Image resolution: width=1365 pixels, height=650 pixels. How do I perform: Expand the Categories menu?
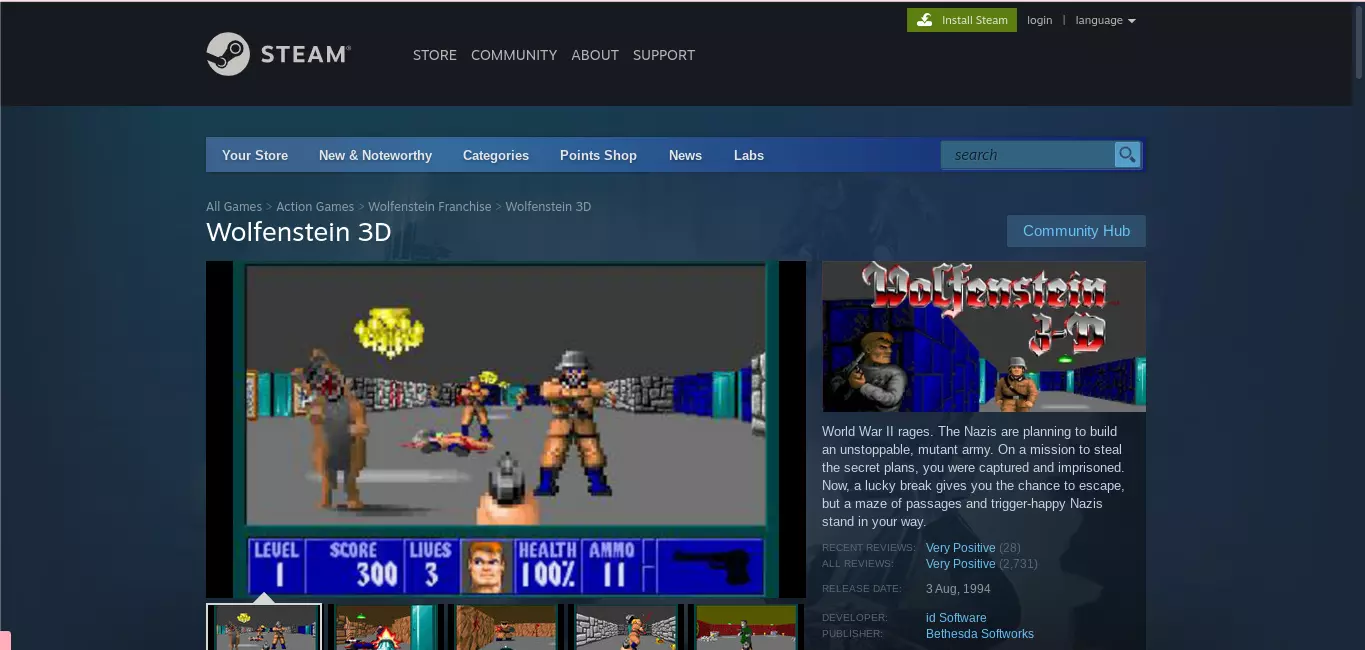click(496, 155)
